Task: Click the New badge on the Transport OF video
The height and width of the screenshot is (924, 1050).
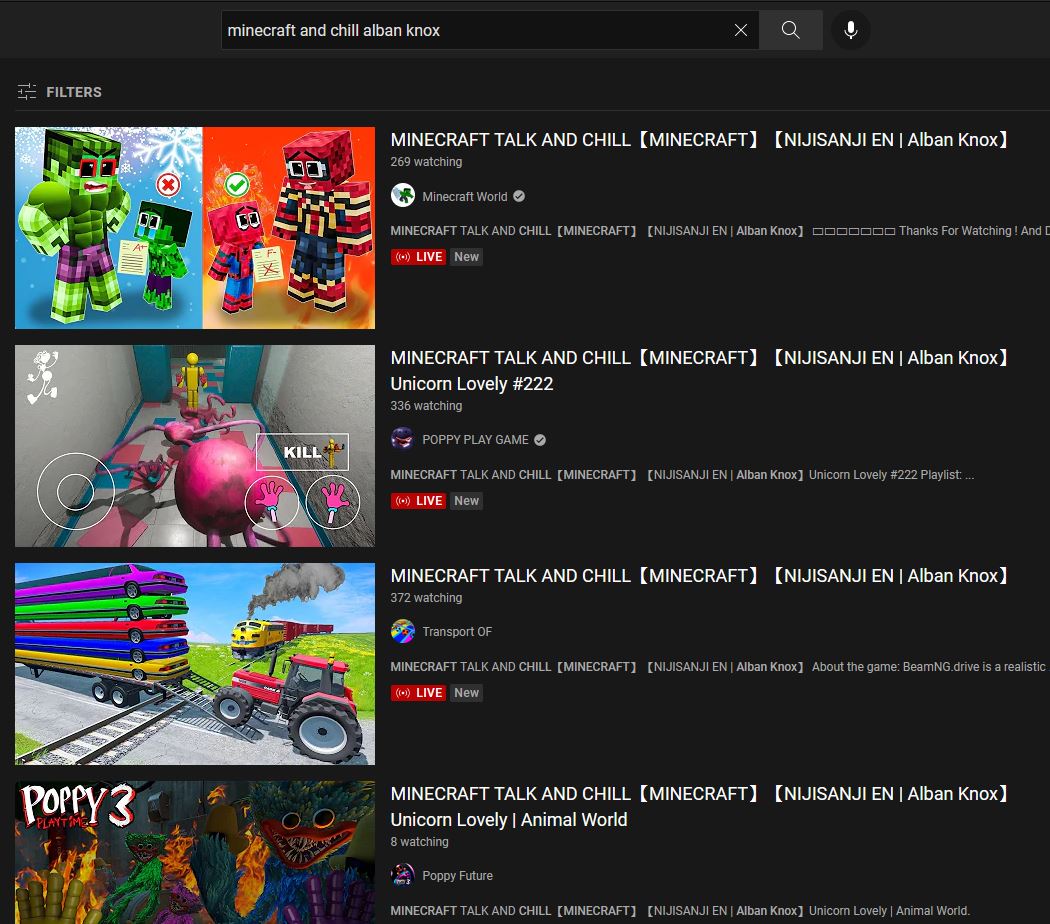Action: click(x=466, y=692)
